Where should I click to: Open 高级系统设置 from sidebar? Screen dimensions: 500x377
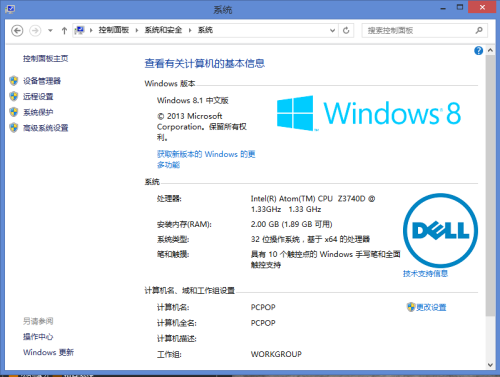tap(45, 128)
